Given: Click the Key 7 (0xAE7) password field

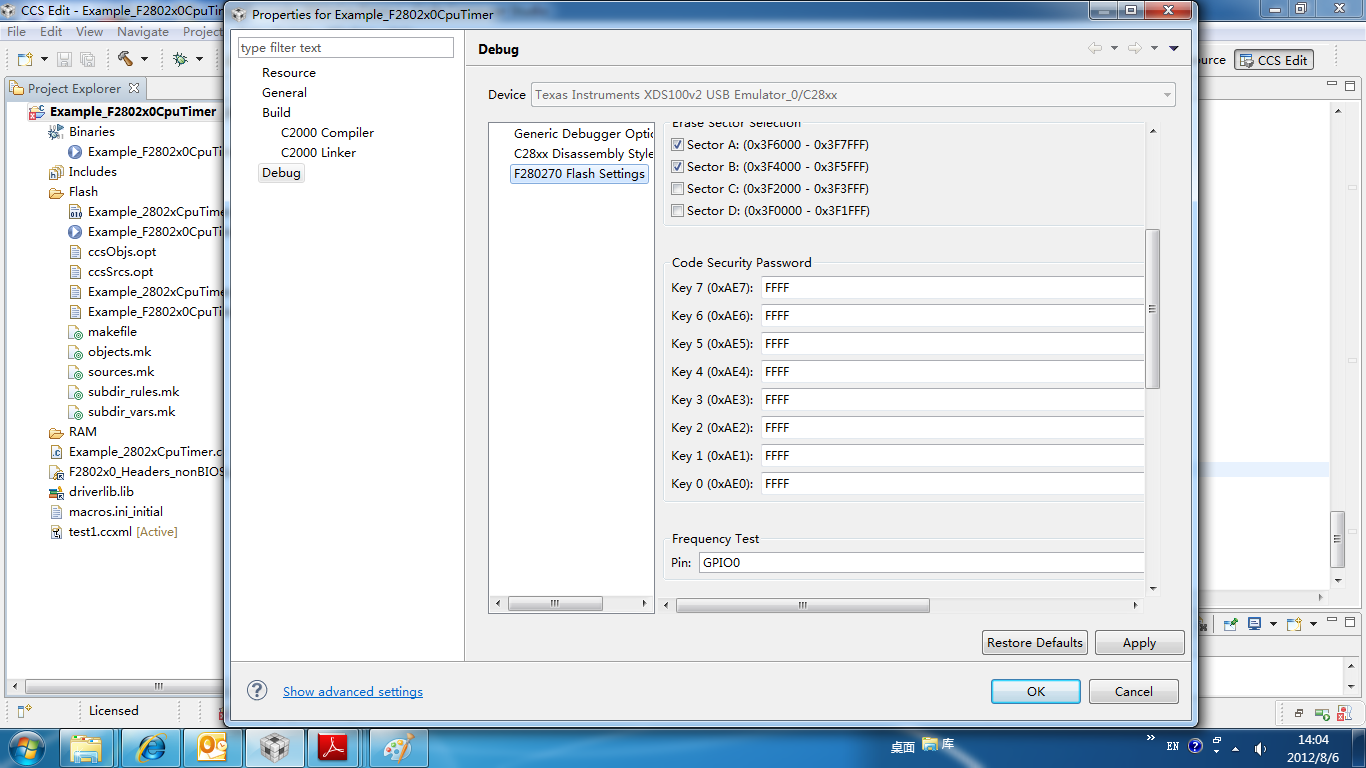Looking at the screenshot, I should click(x=953, y=288).
